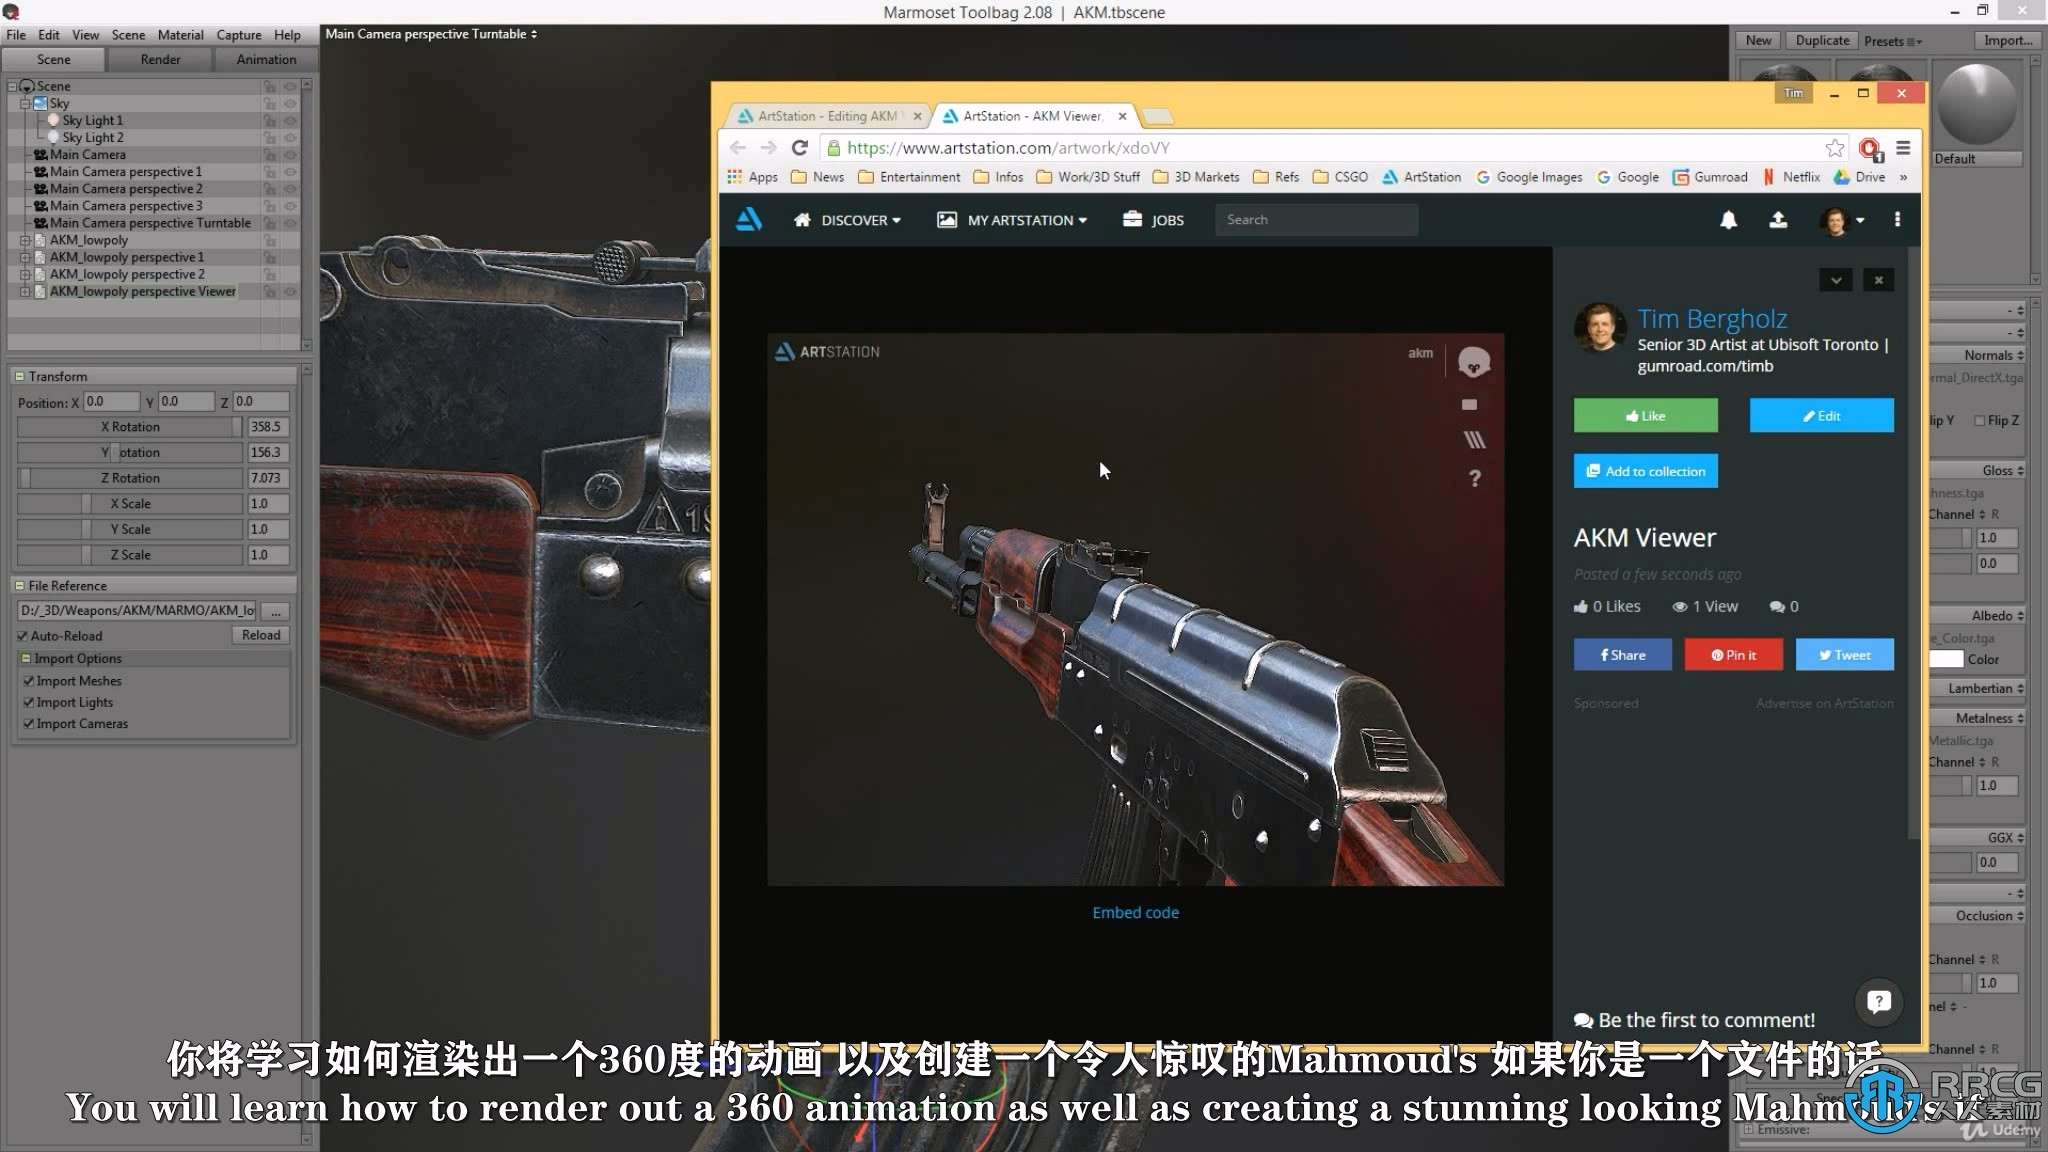Click the lock icon on AKM_lowpoly row

(269, 240)
